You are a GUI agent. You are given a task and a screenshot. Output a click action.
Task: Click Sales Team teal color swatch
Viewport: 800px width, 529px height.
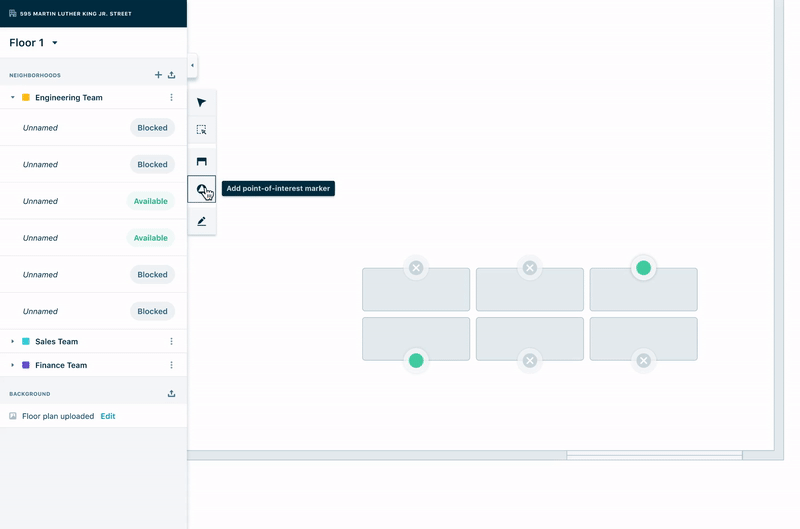point(26,341)
